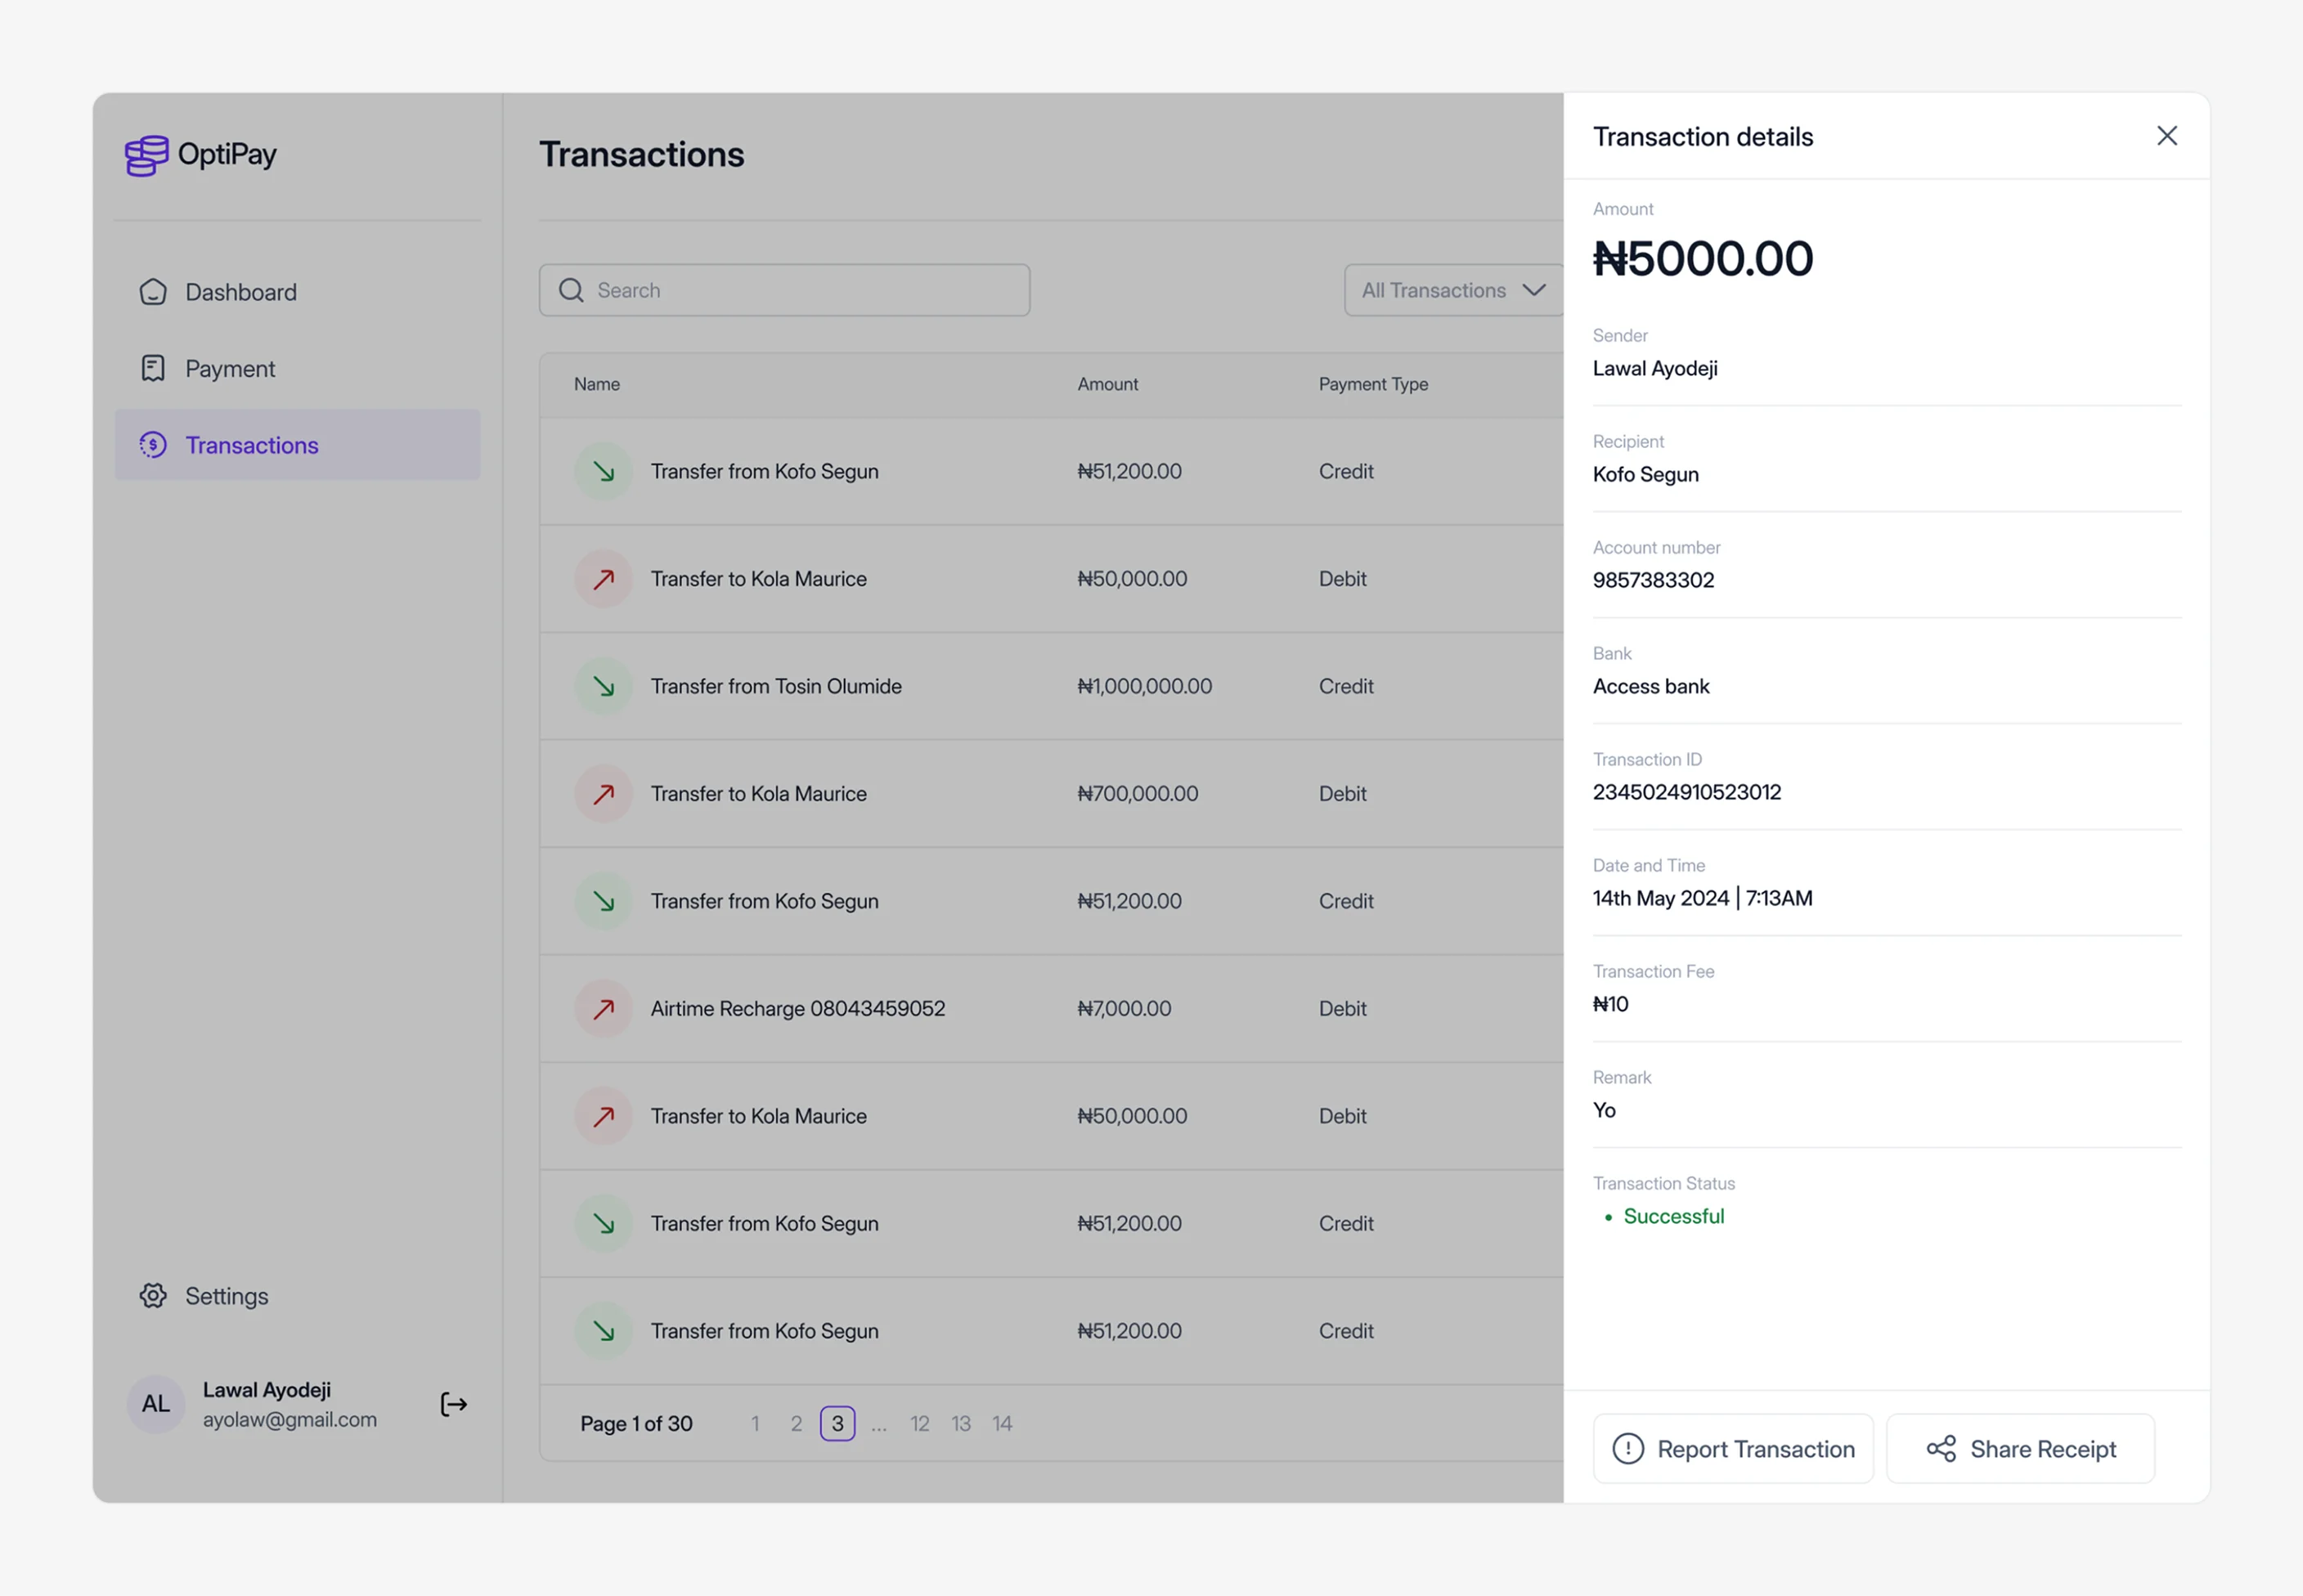Viewport: 2303px width, 1596px height.
Task: Jump to pagination page 13
Action: [x=961, y=1423]
